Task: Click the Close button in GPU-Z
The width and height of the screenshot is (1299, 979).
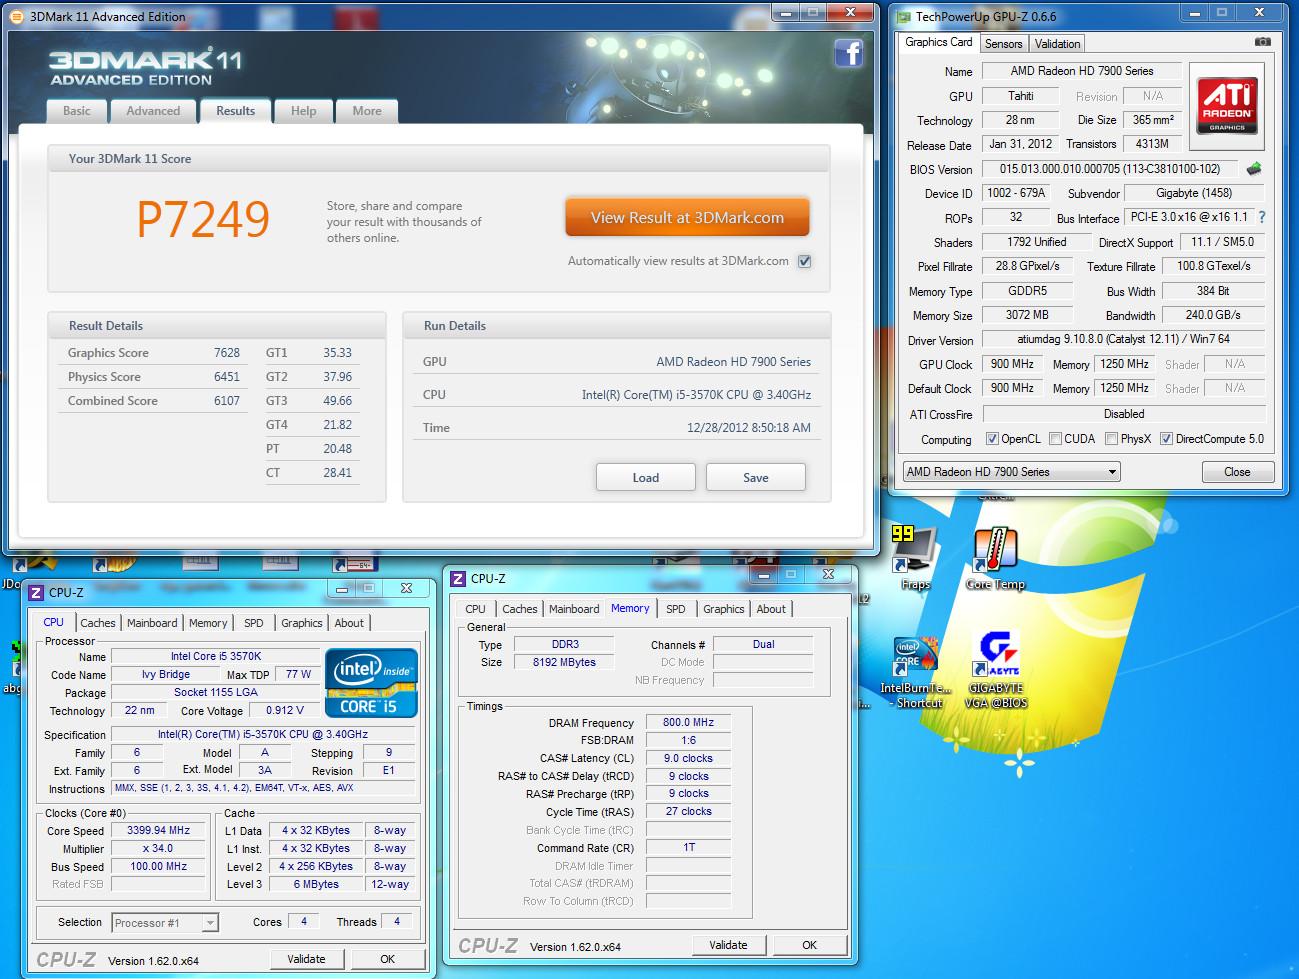Action: coord(1237,472)
